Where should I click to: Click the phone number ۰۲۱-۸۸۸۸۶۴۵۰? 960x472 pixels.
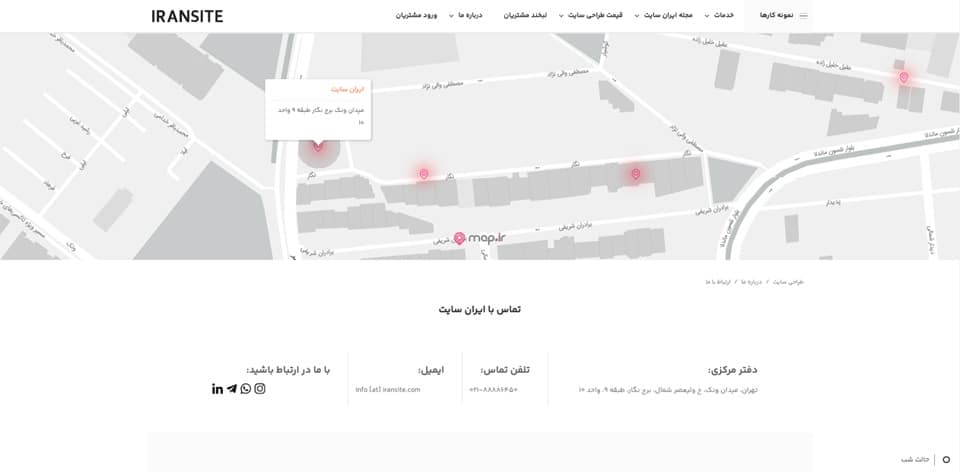pyautogui.click(x=493, y=389)
